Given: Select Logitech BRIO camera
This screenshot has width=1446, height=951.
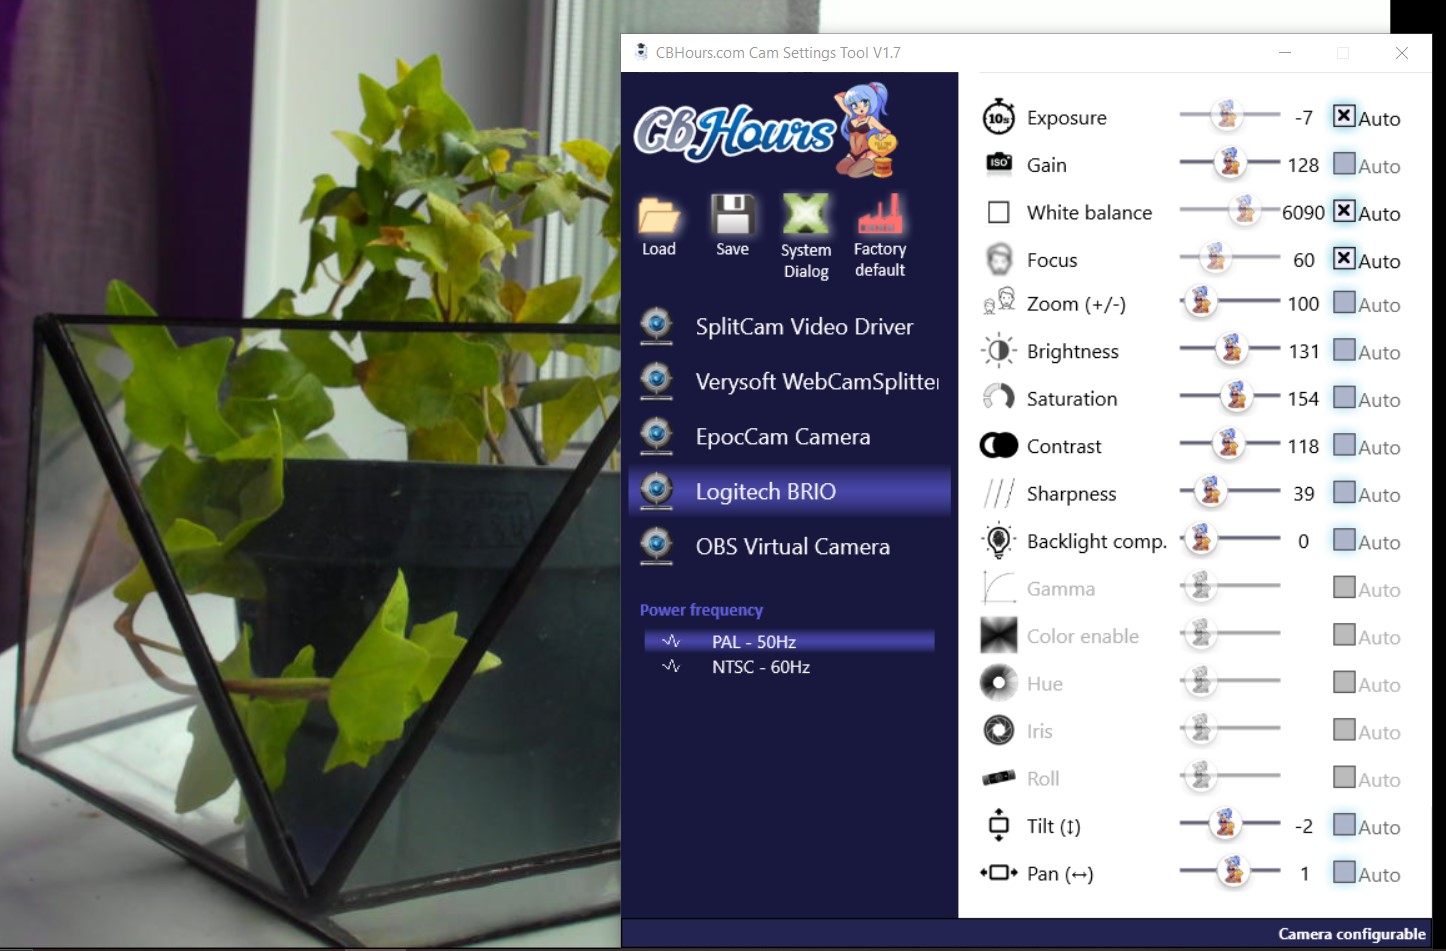Looking at the screenshot, I should click(x=789, y=491).
